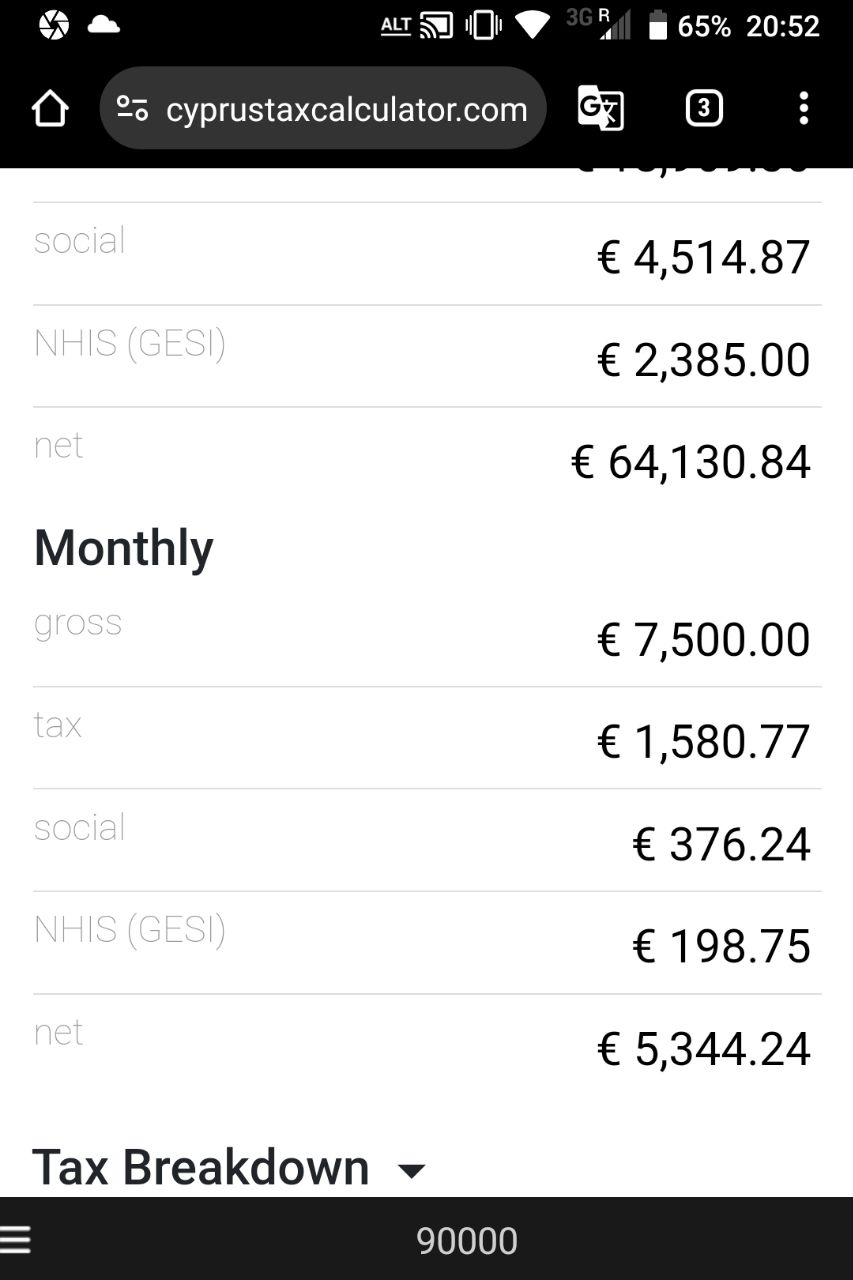
Task: Tap the cast icon in status bar
Action: (436, 25)
